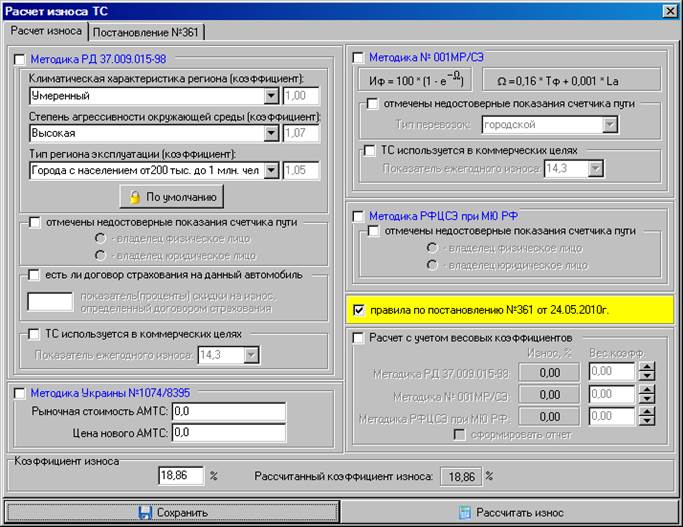Click the floppy disk icon on Сохранить
This screenshot has width=683, height=527.
(x=145, y=512)
